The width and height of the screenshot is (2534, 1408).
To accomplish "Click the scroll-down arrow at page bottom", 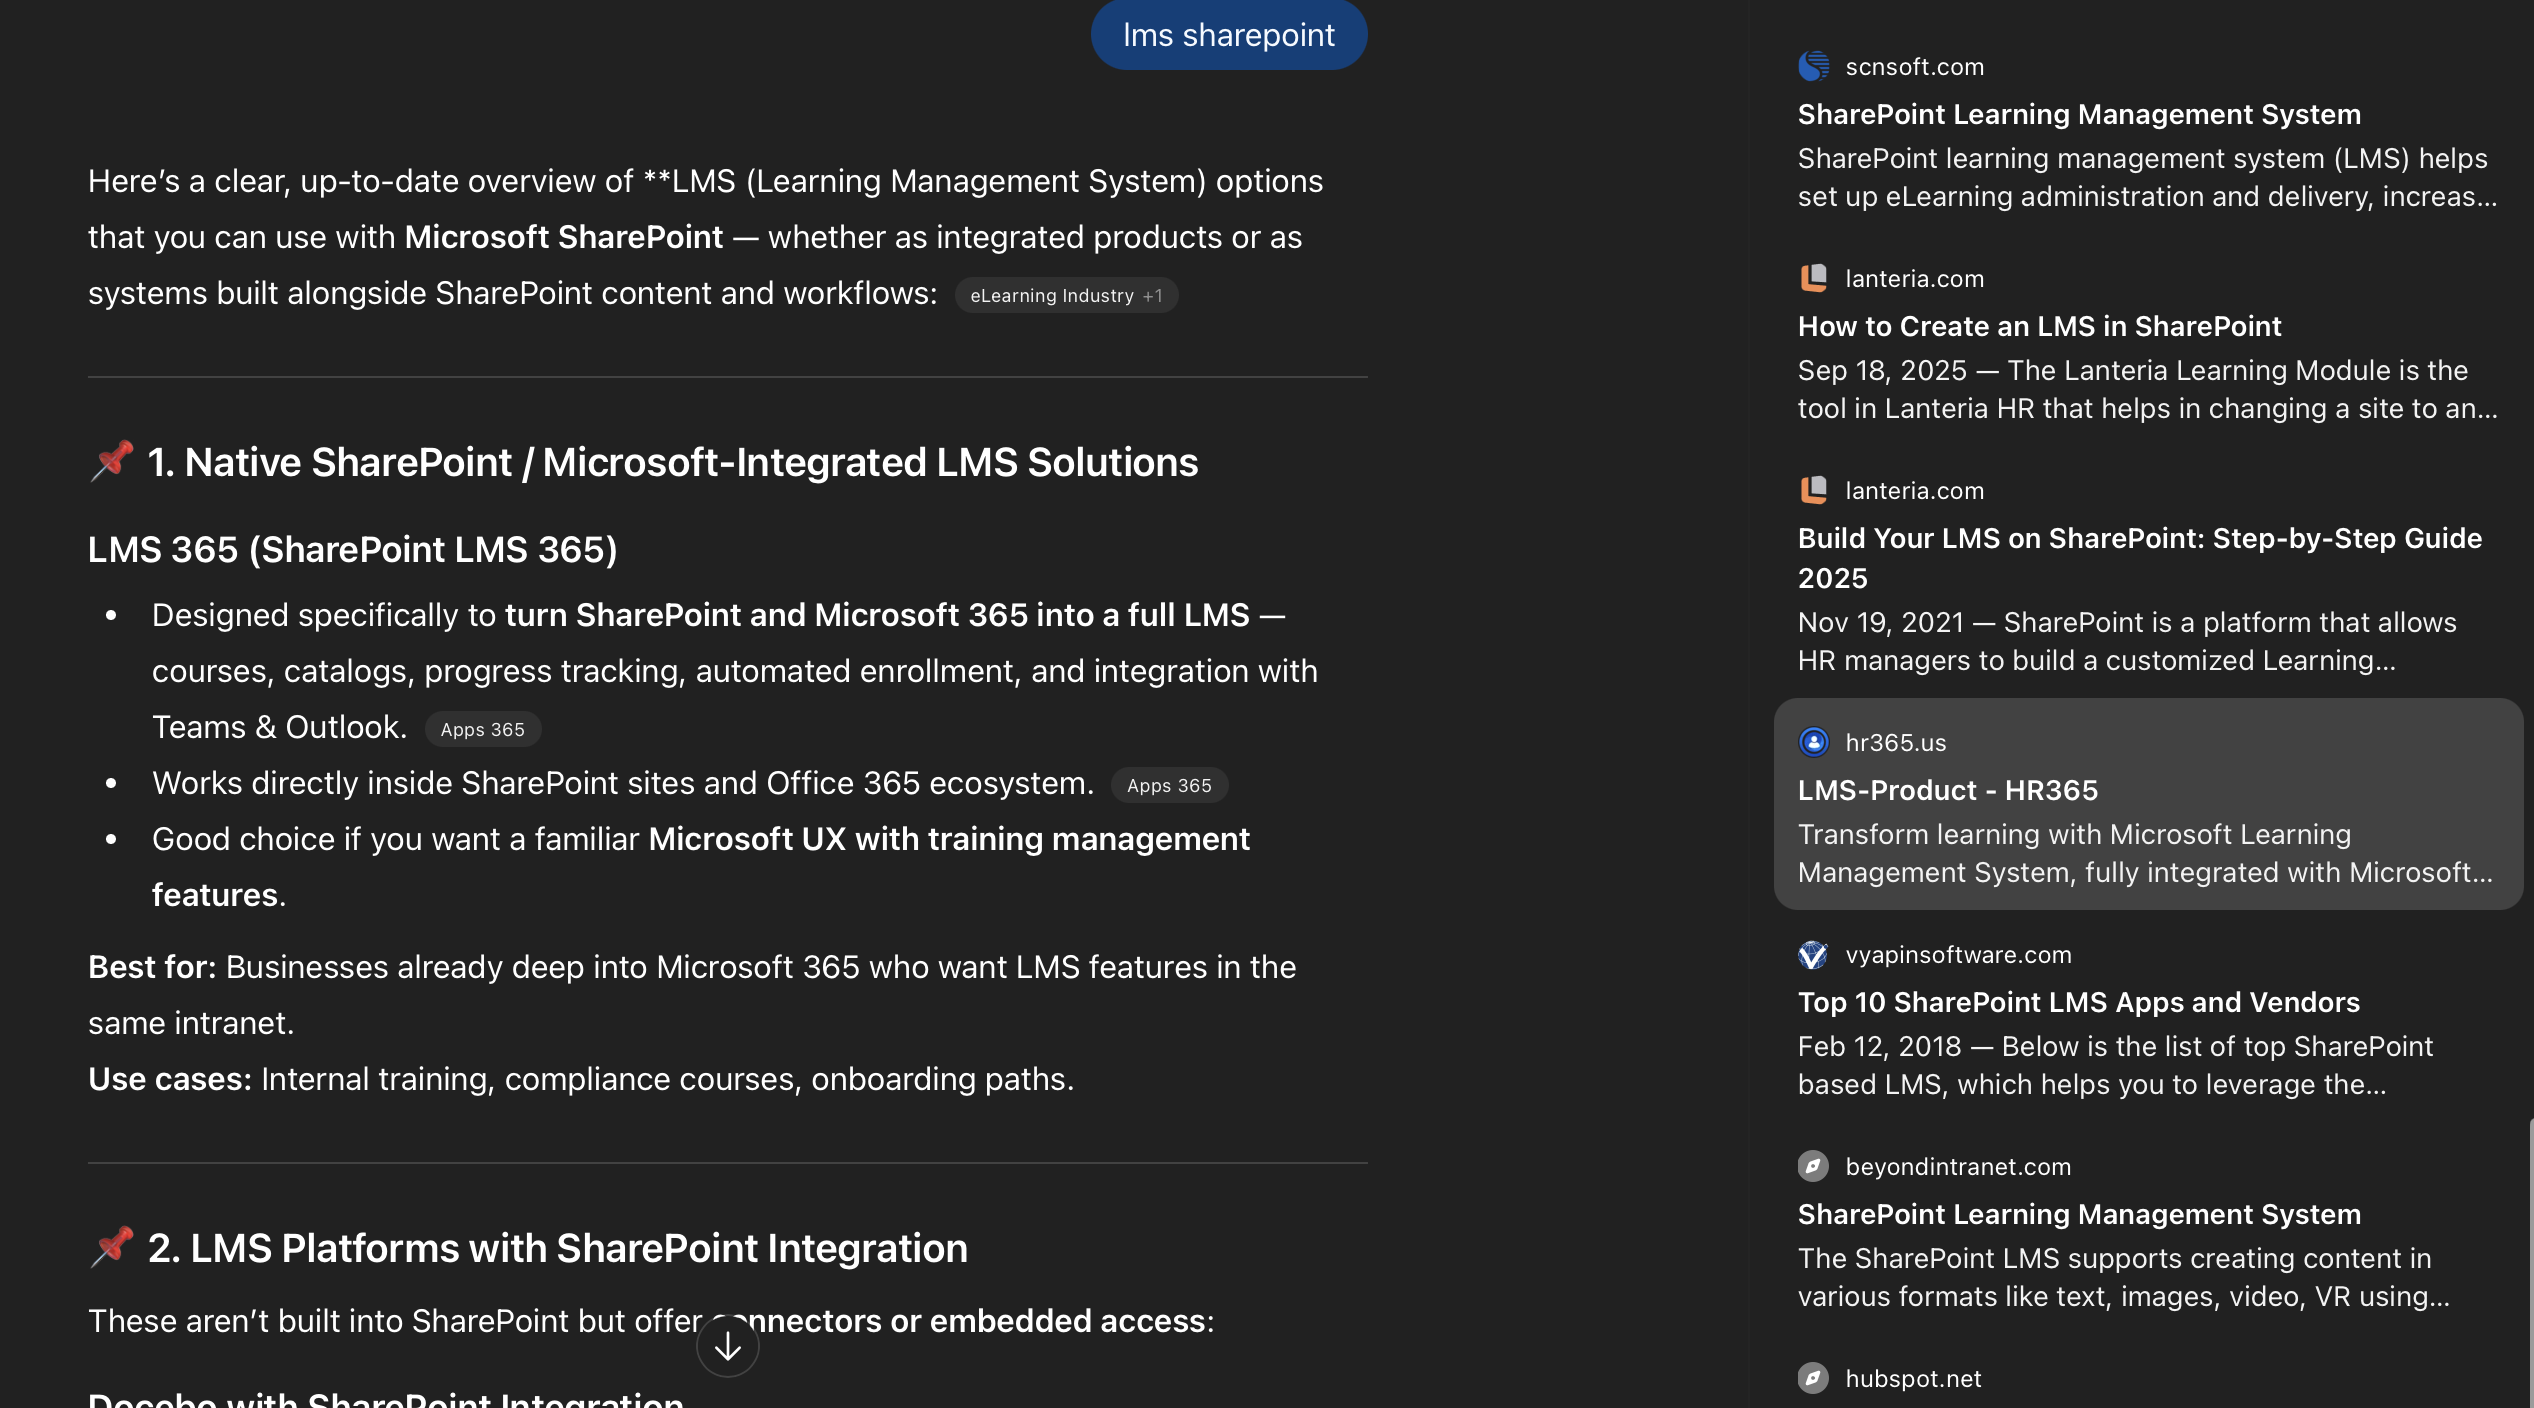I will click(x=727, y=1345).
